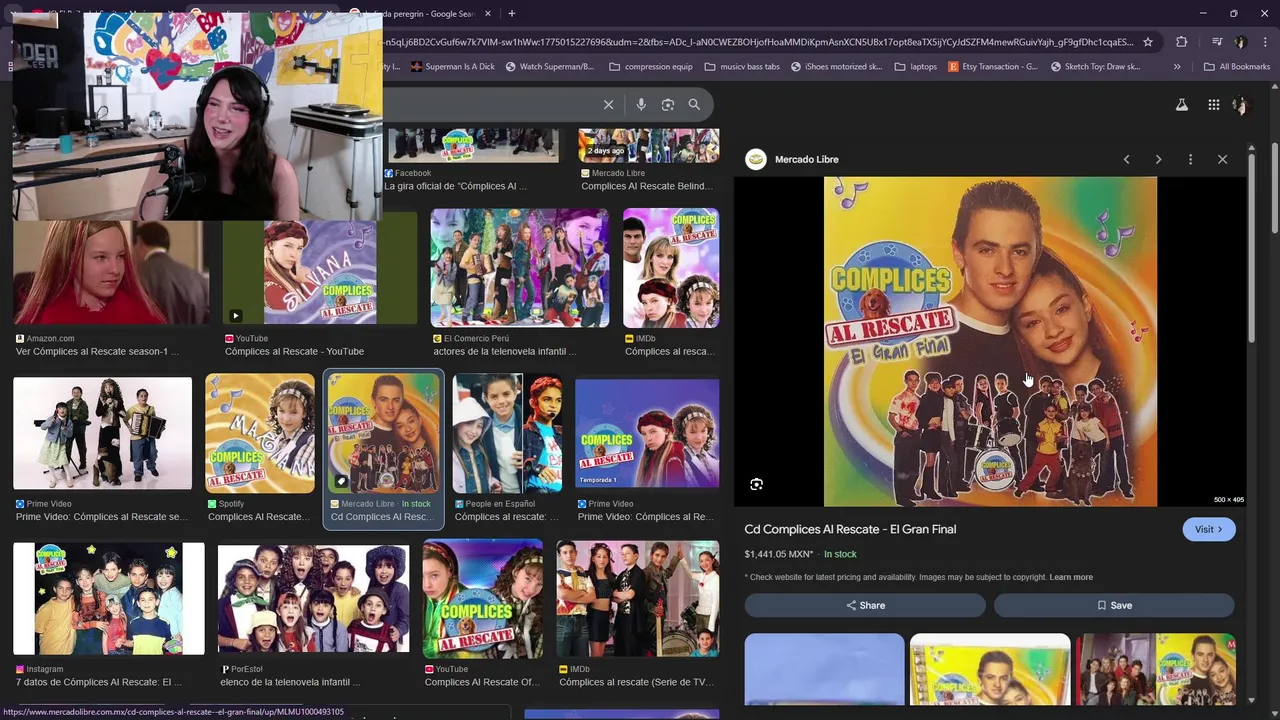The height and width of the screenshot is (720, 1280).
Task: Start voice search with the microphone icon
Action: point(641,104)
